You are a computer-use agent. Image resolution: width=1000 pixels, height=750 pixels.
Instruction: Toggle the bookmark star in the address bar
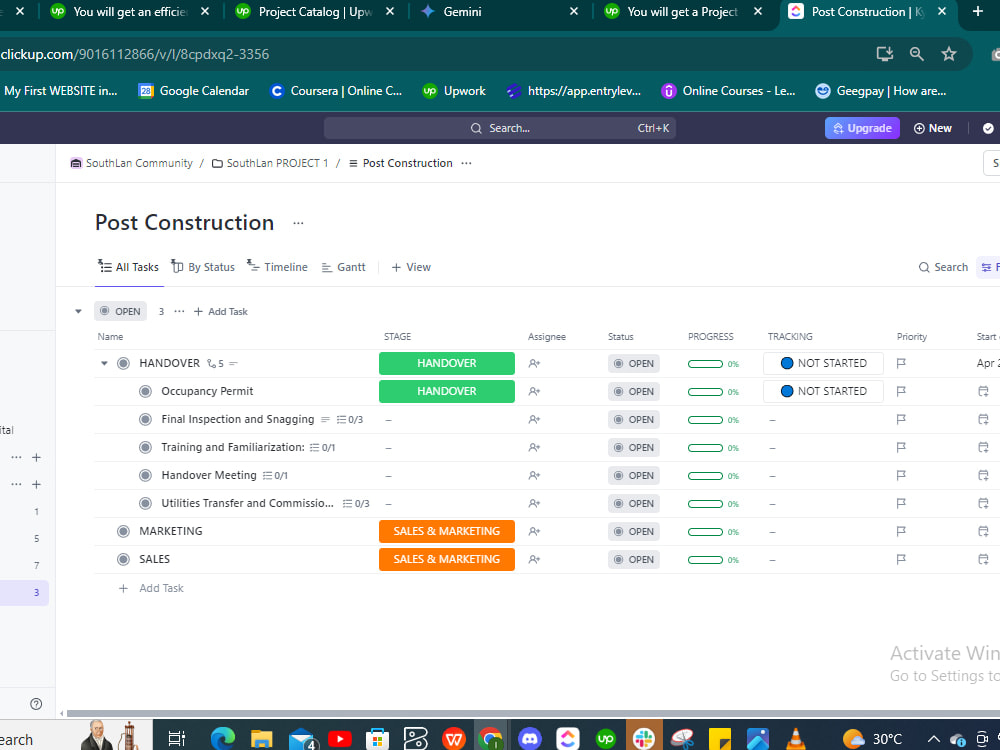[949, 54]
